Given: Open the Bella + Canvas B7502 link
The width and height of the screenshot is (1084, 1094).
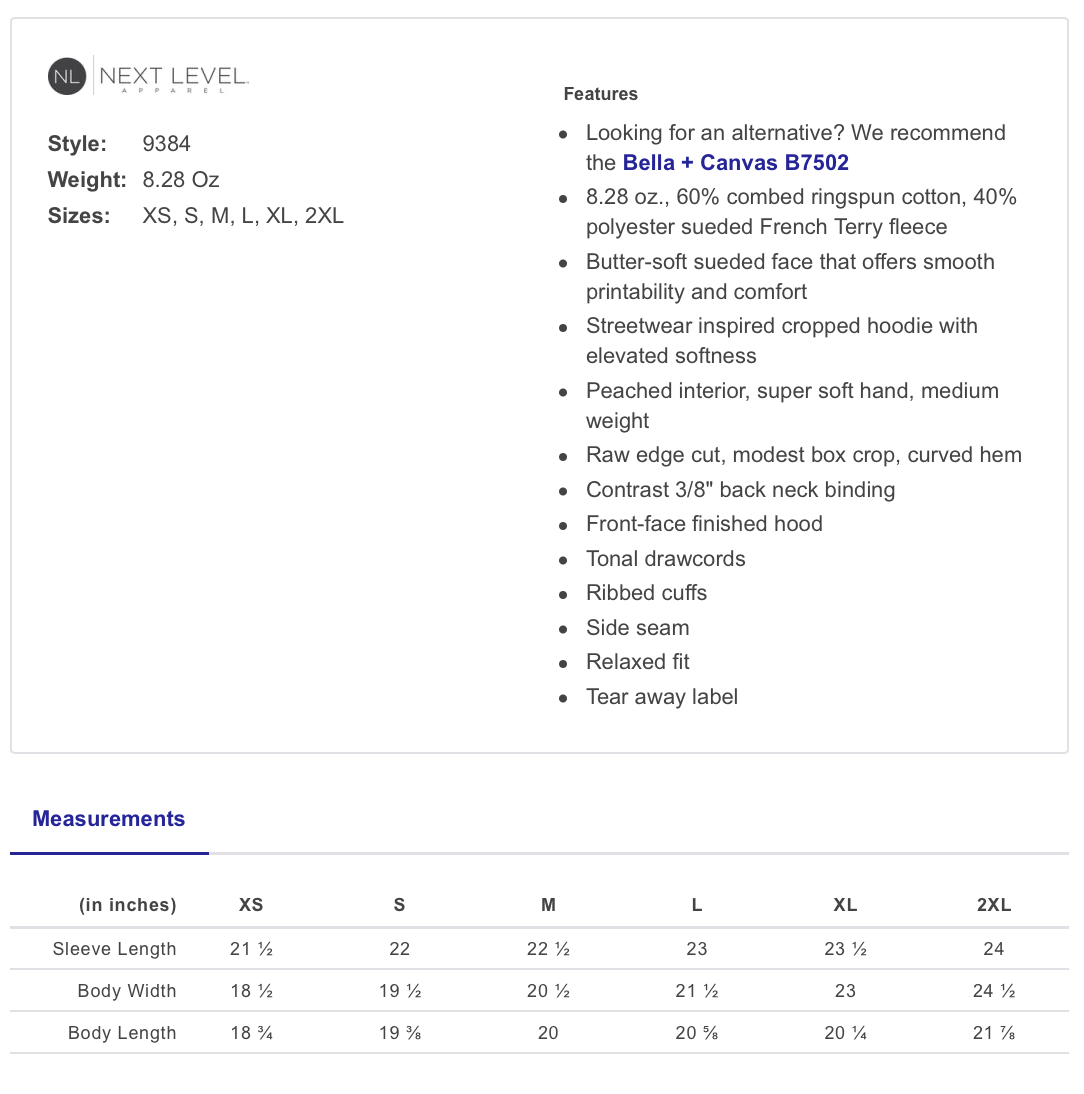Looking at the screenshot, I should [x=735, y=163].
